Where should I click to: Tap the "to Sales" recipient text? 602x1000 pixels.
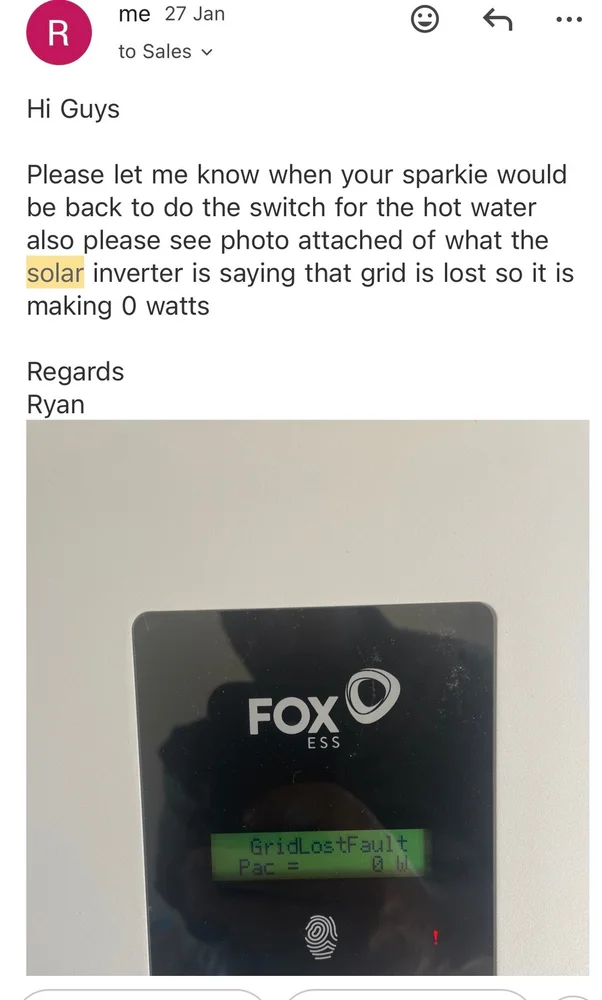pyautogui.click(x=155, y=51)
